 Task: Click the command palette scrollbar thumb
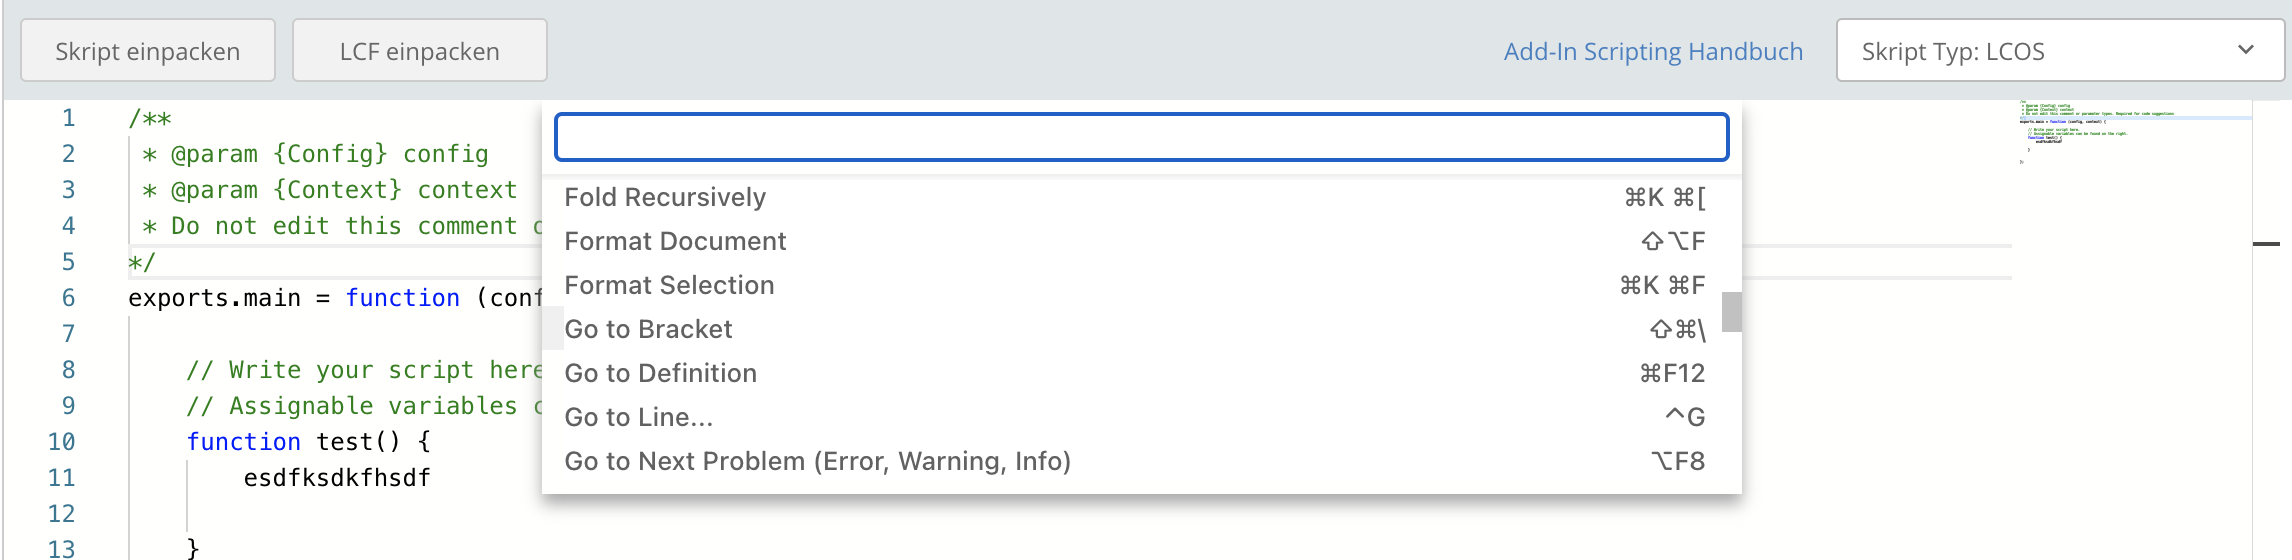click(1732, 311)
